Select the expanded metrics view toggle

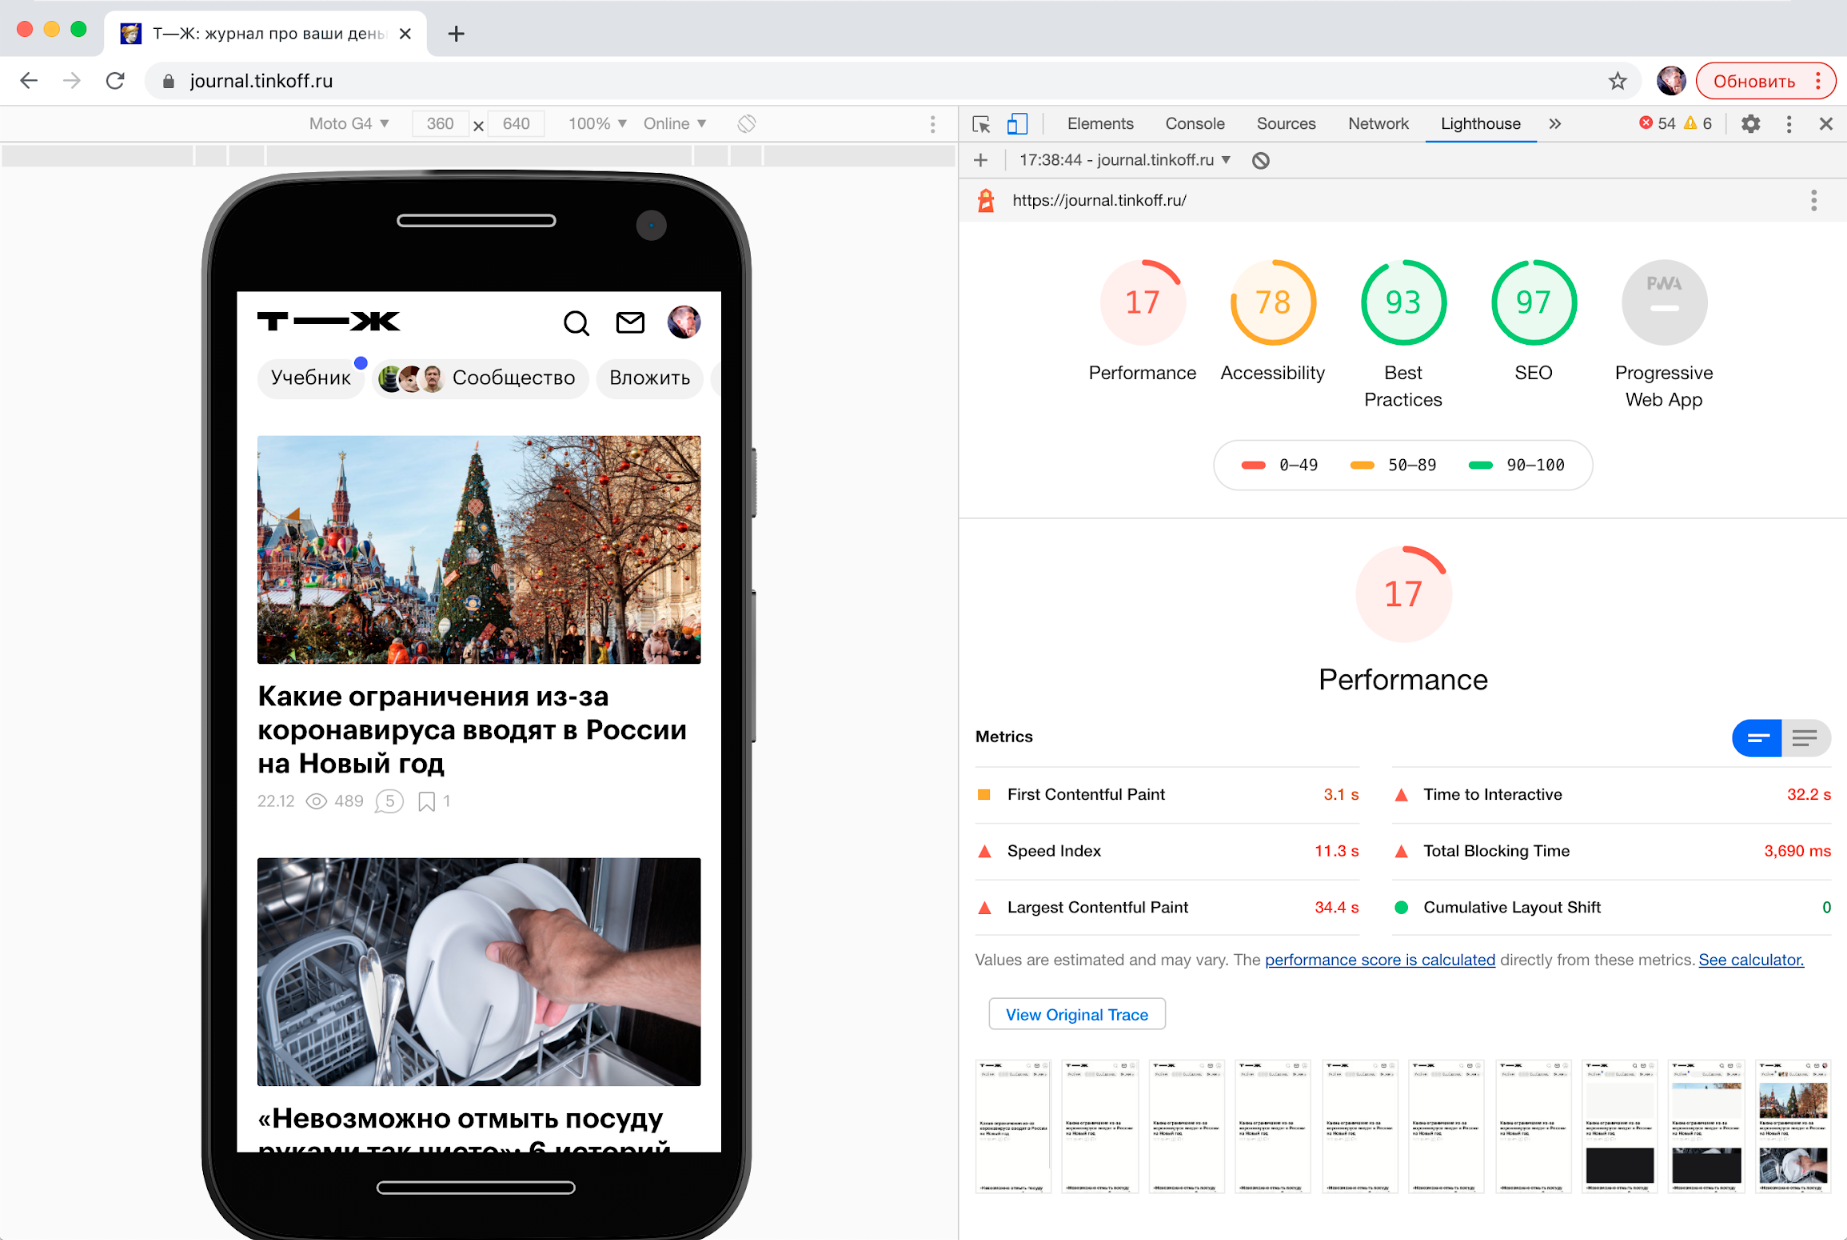[x=1806, y=738]
